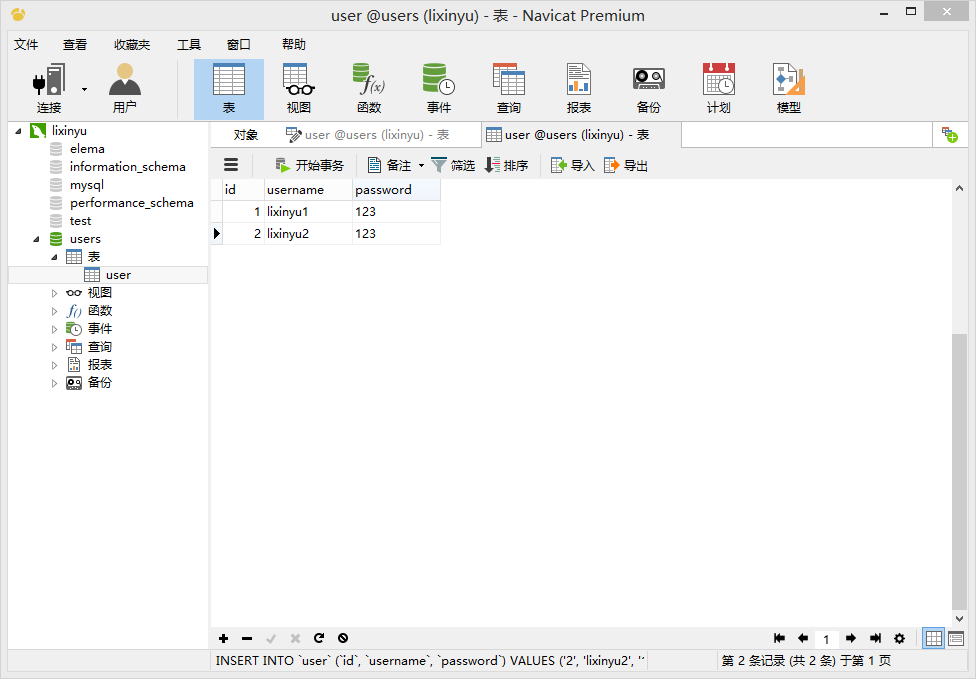Expand the 备份 node in tree
Viewport: 976px width, 679px height.
(x=54, y=383)
